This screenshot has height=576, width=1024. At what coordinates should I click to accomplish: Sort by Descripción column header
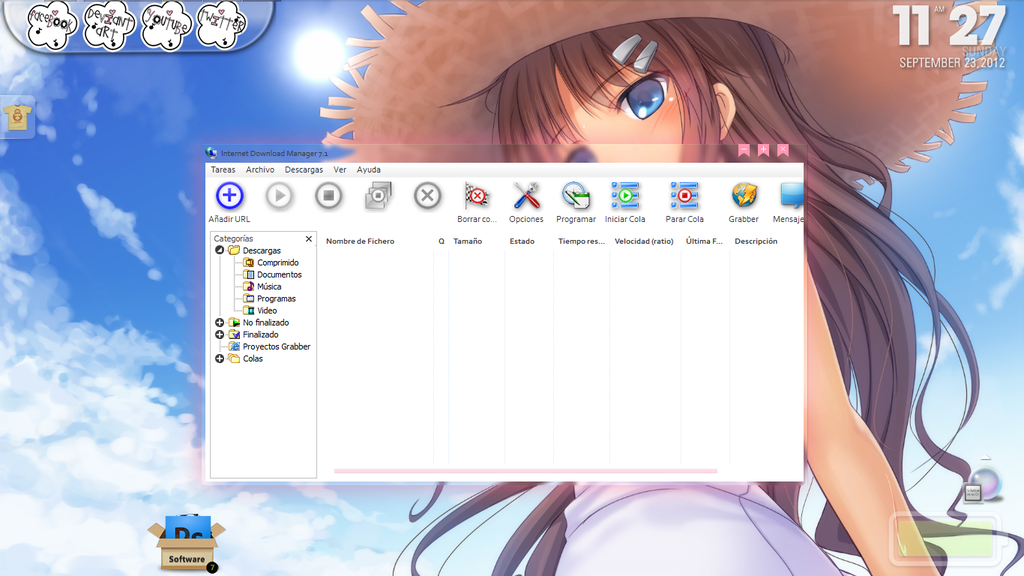pyautogui.click(x=756, y=241)
